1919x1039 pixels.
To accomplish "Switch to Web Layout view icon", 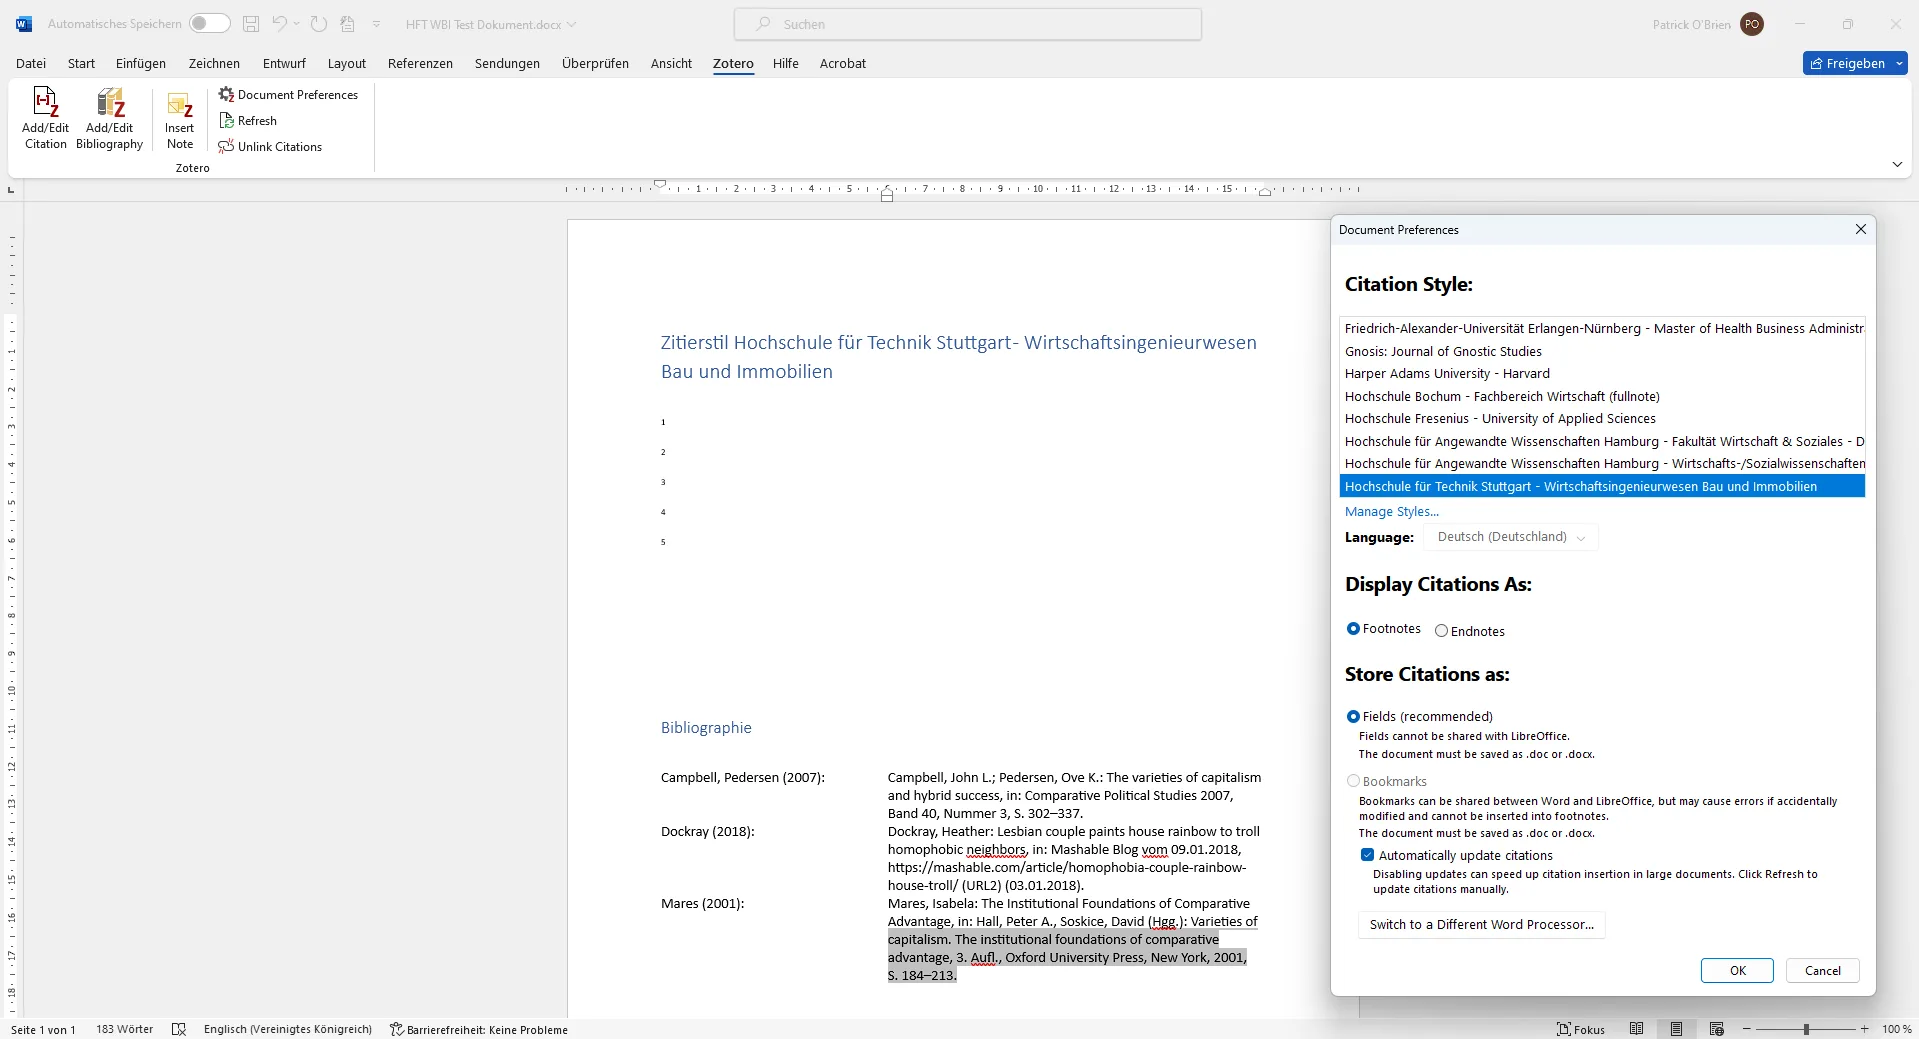I will 1717,1029.
